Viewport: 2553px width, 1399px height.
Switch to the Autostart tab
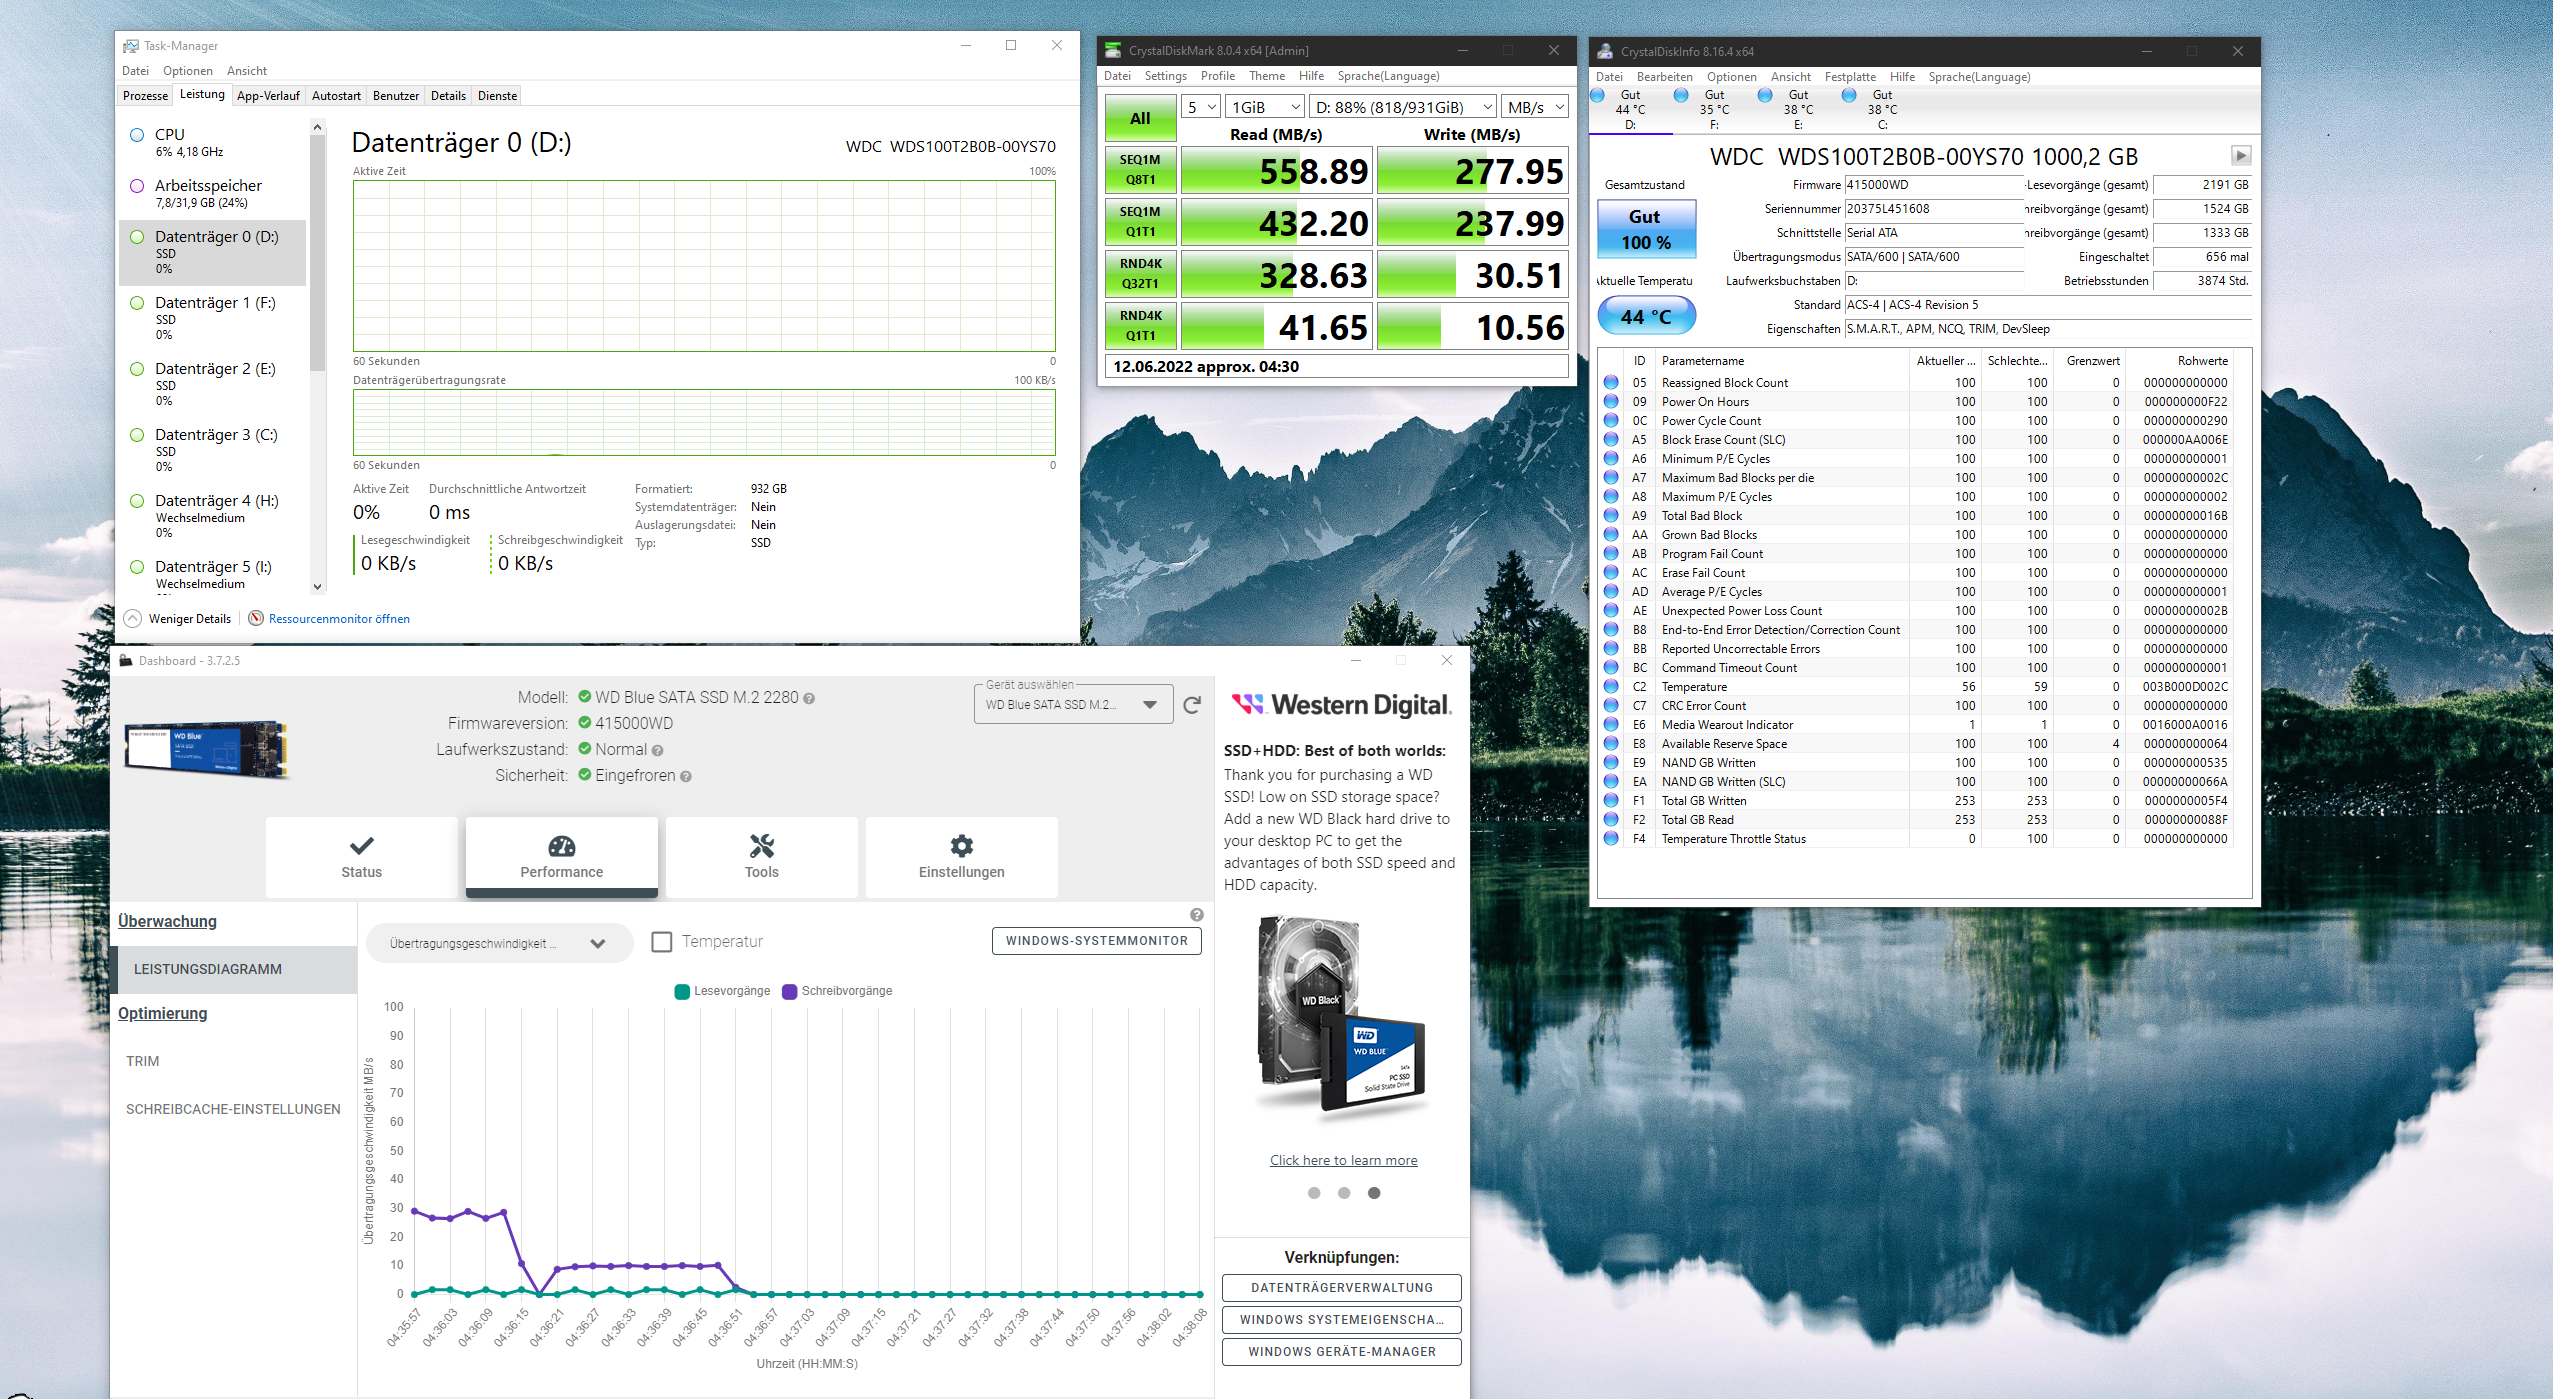(336, 96)
